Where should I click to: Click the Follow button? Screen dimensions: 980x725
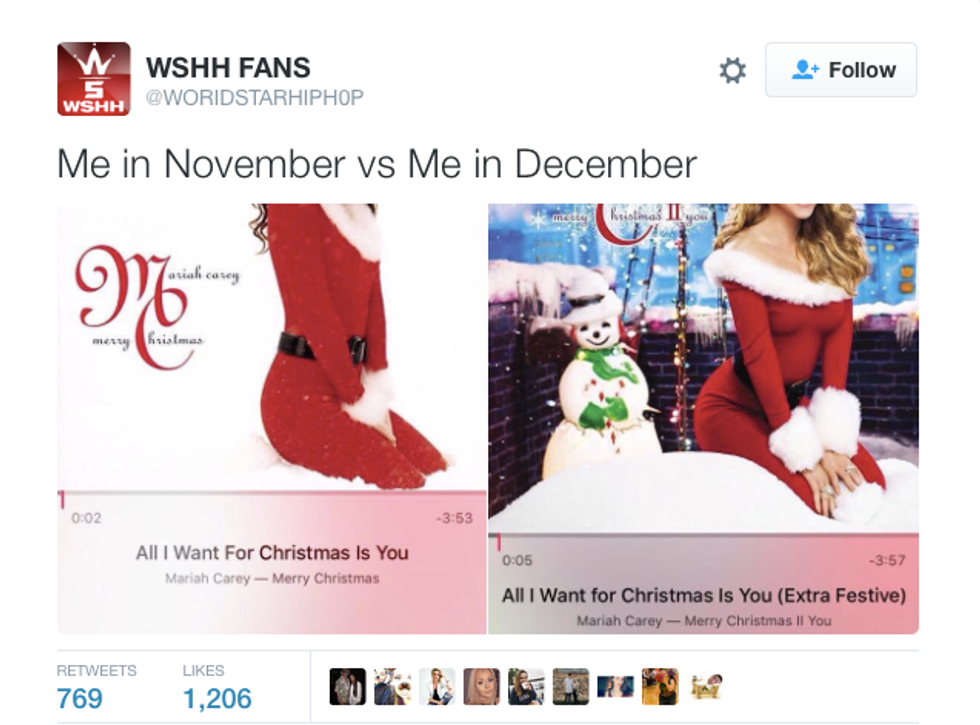pyautogui.click(x=841, y=70)
